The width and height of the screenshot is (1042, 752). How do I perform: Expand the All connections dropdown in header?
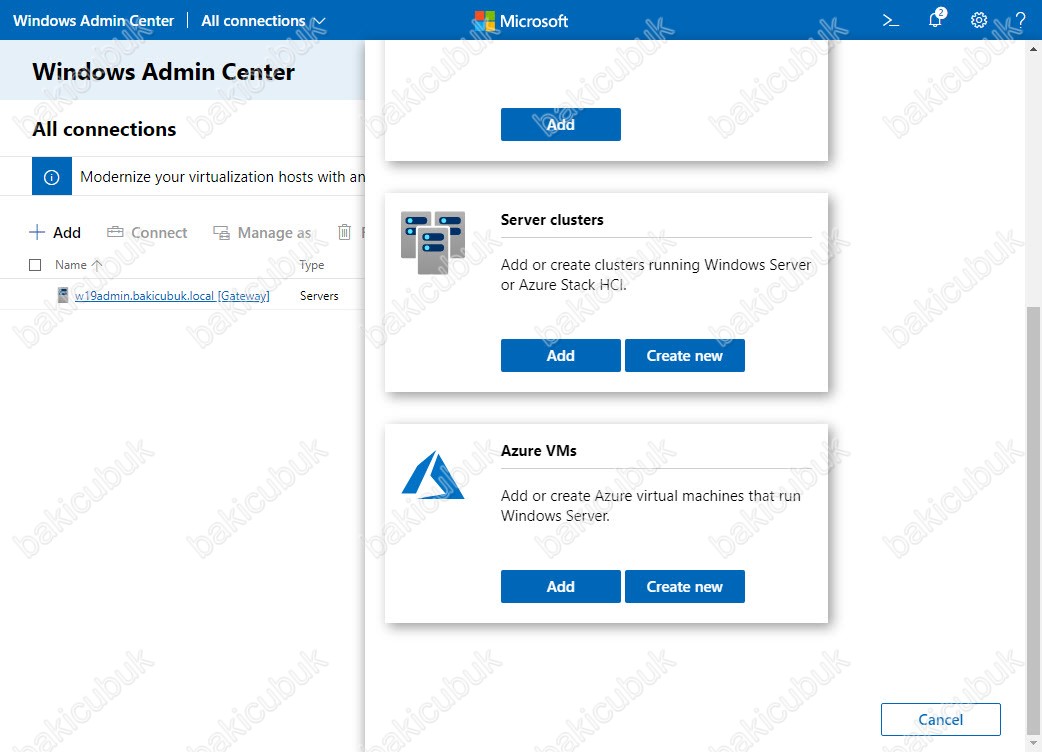[264, 21]
